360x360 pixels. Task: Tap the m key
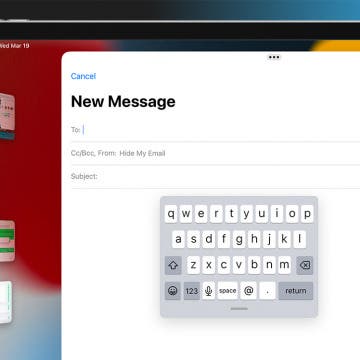(284, 265)
